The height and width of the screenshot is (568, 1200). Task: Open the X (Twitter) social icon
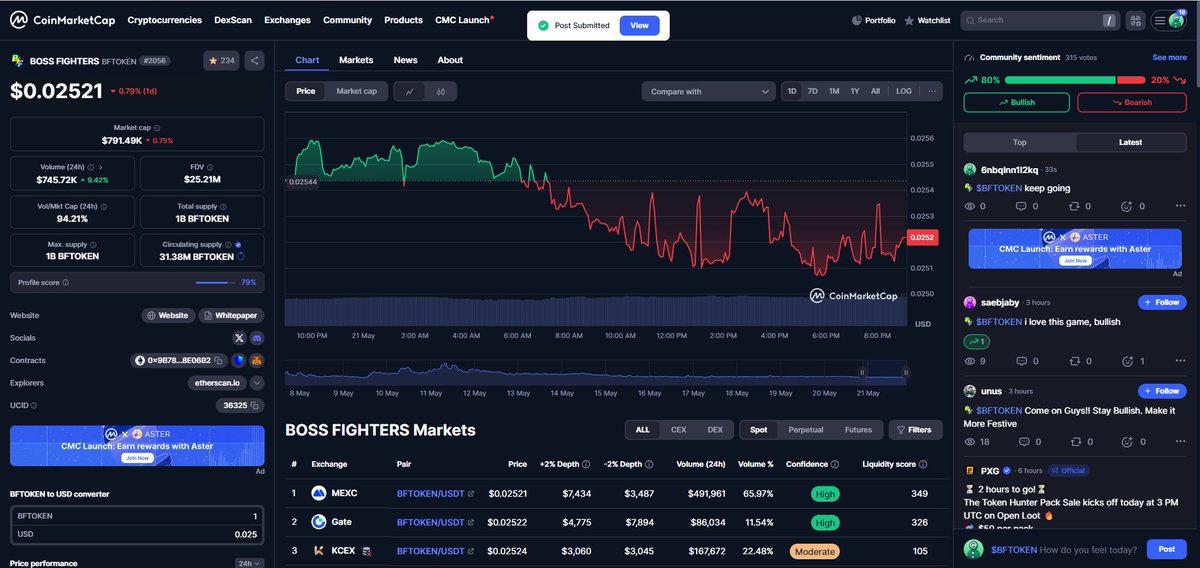[x=239, y=338]
